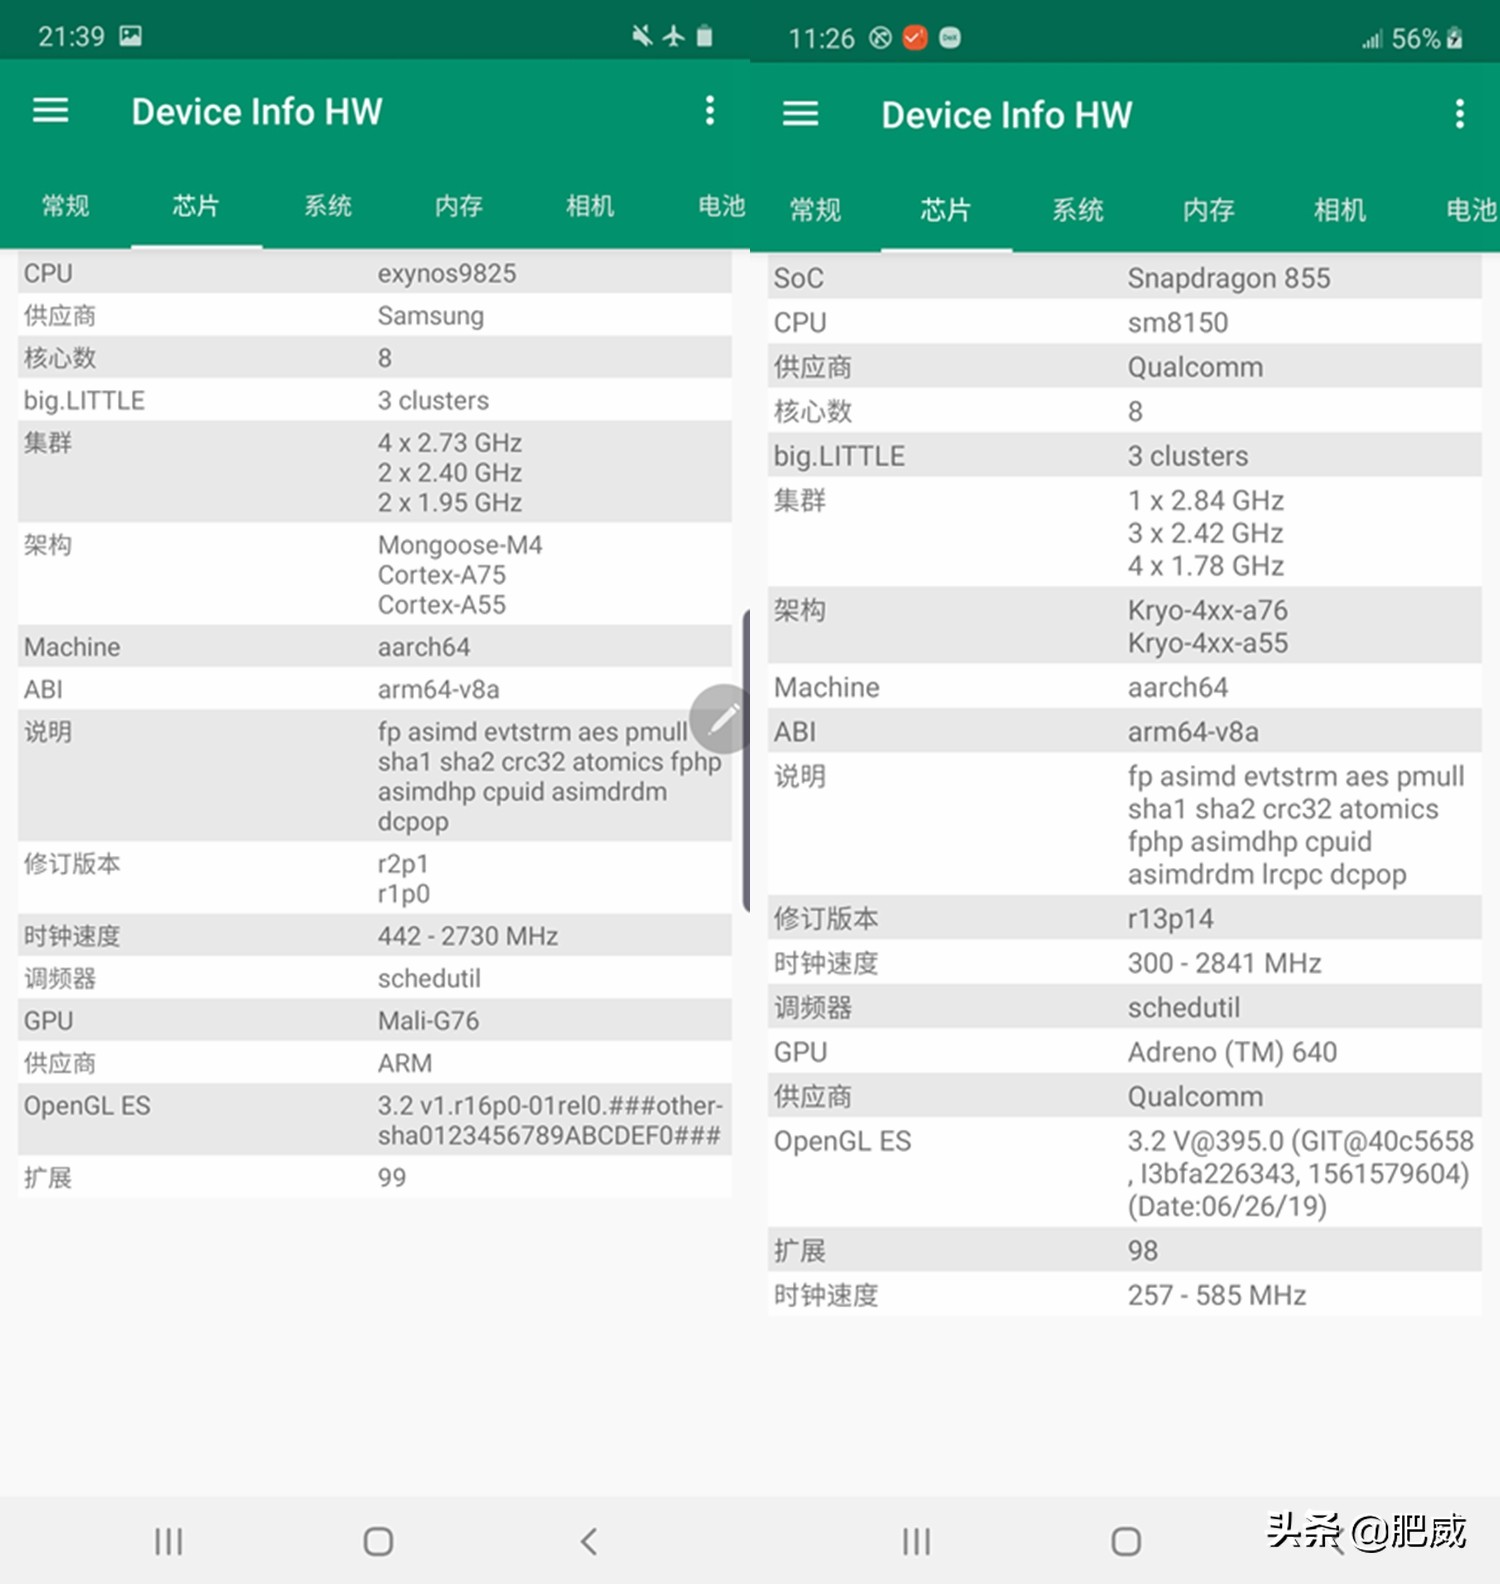Image resolution: width=1500 pixels, height=1584 pixels.
Task: Tap the Mongoose-M4 architecture entry
Action: pyautogui.click(x=460, y=545)
